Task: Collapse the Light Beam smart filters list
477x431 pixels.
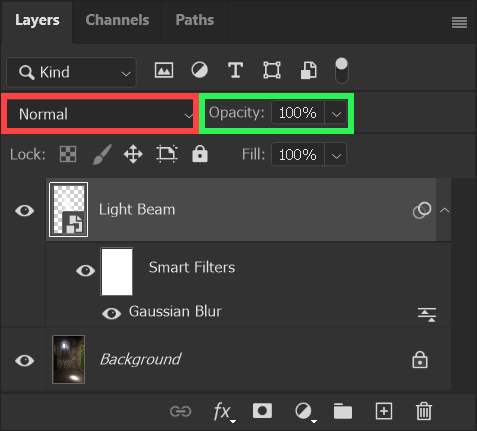Action: (444, 210)
